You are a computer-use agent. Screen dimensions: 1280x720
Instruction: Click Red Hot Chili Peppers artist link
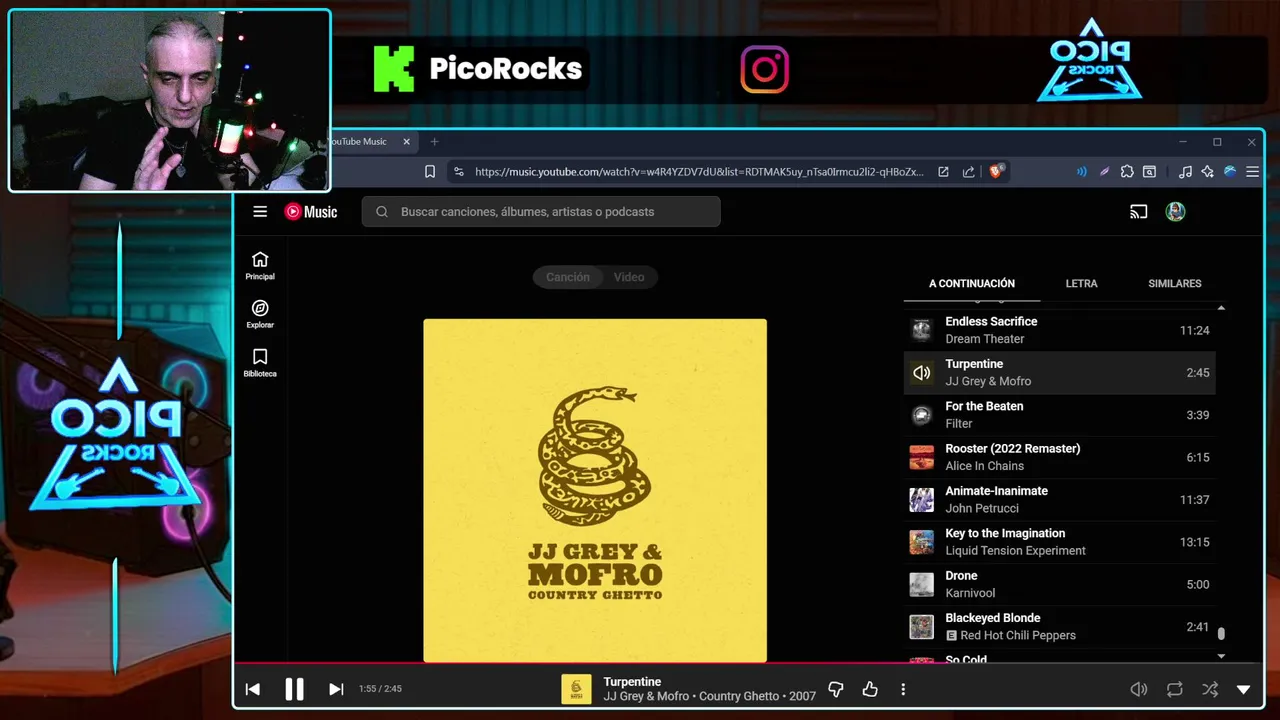point(1018,636)
